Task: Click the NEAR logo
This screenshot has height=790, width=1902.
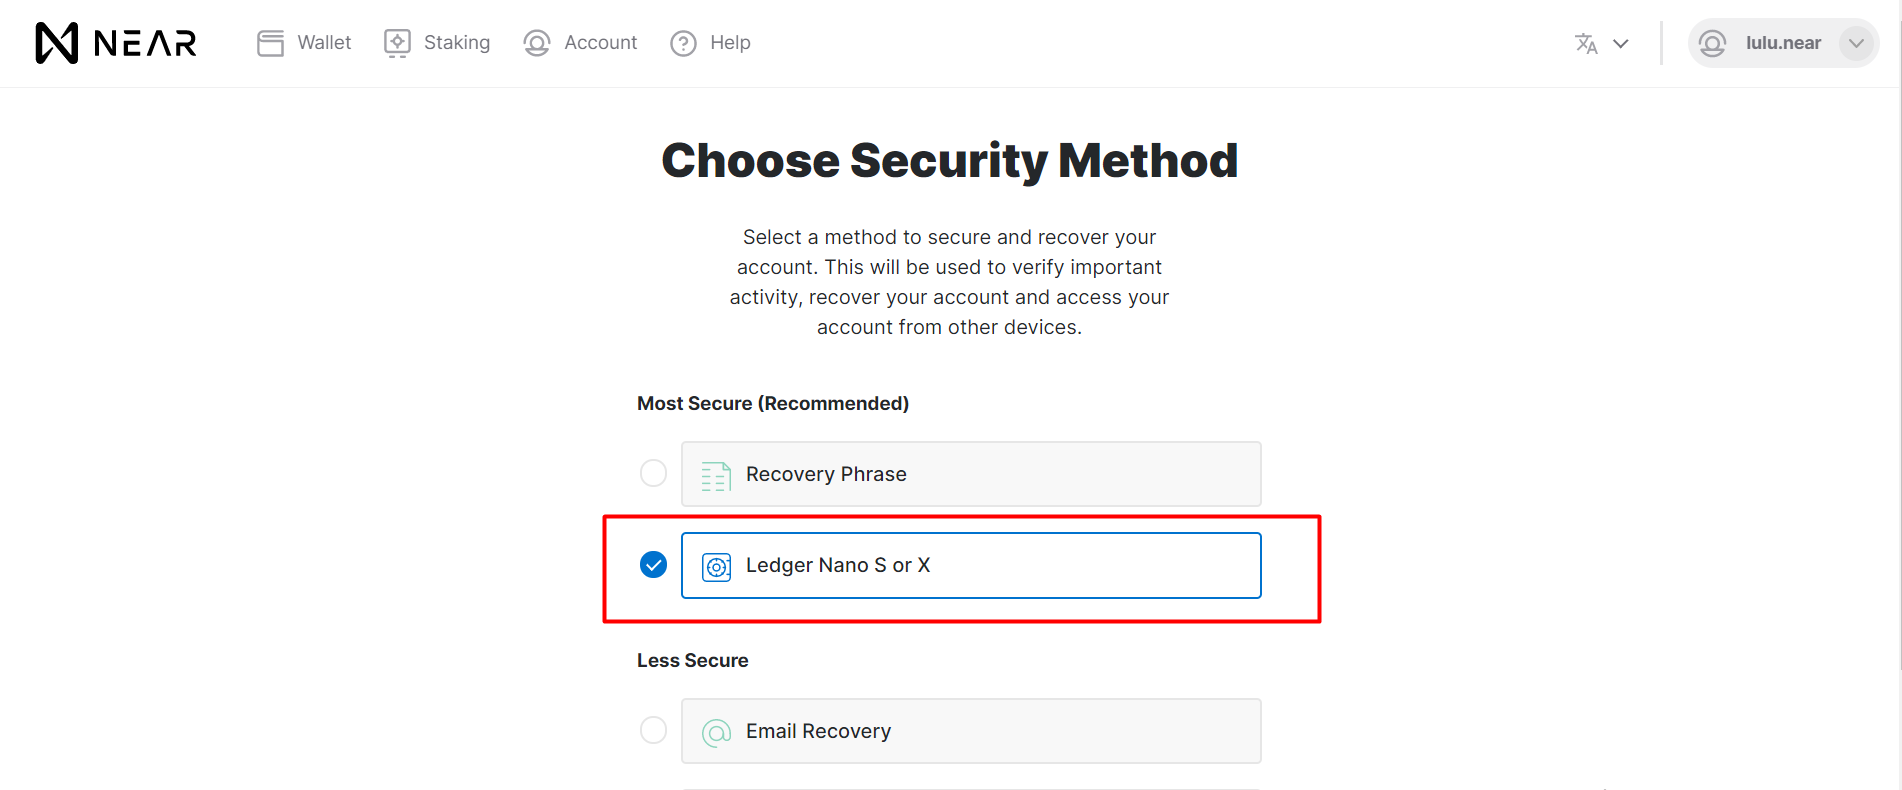Action: [x=114, y=42]
